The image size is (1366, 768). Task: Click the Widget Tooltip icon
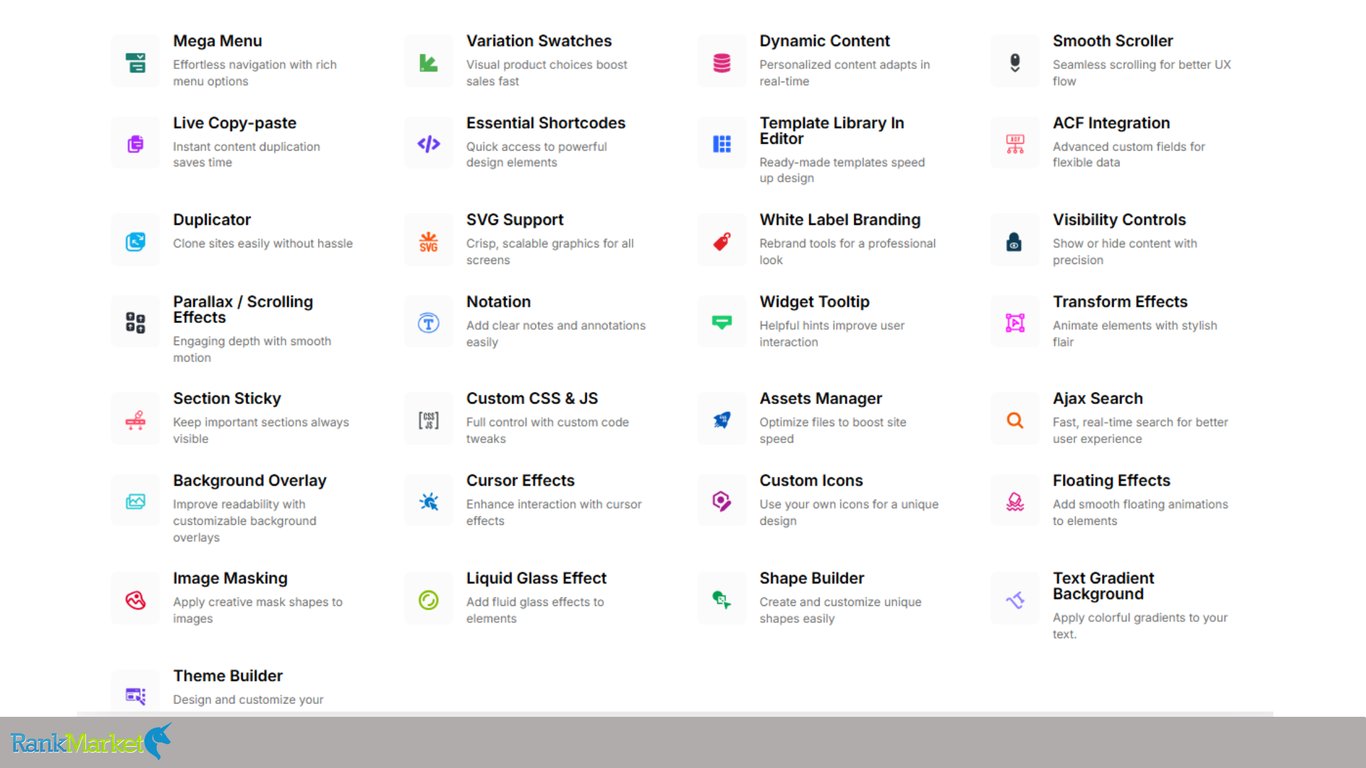(x=722, y=323)
